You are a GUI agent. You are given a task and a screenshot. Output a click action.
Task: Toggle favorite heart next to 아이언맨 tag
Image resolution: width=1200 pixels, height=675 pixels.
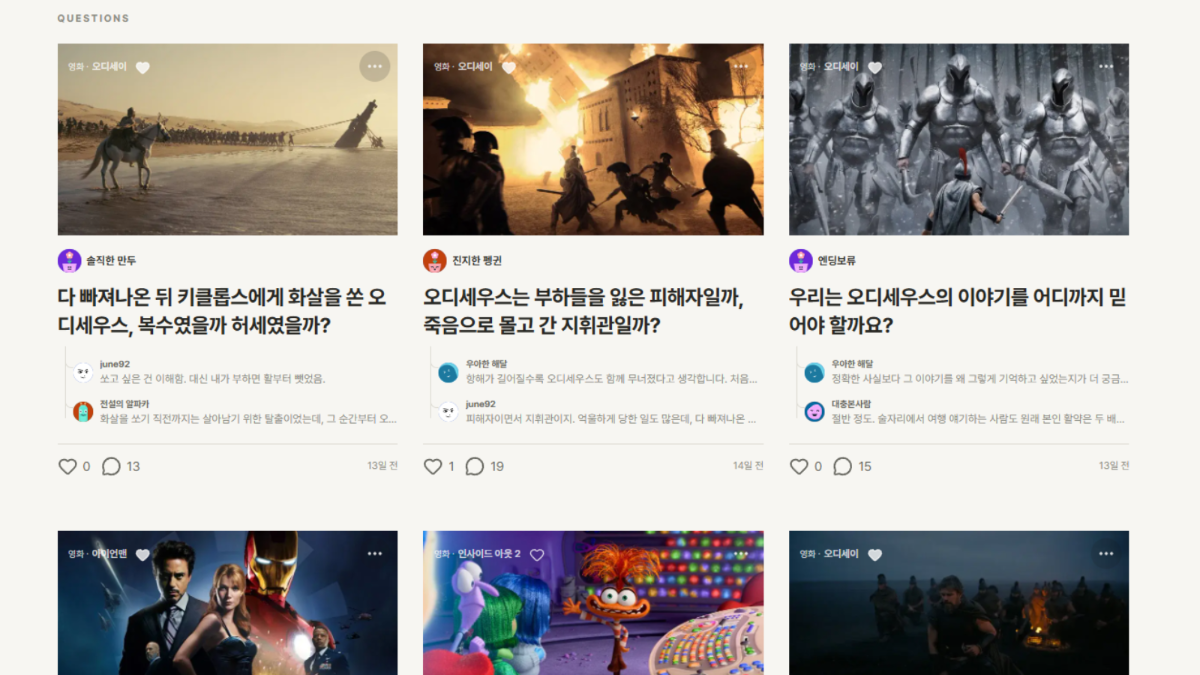point(143,555)
